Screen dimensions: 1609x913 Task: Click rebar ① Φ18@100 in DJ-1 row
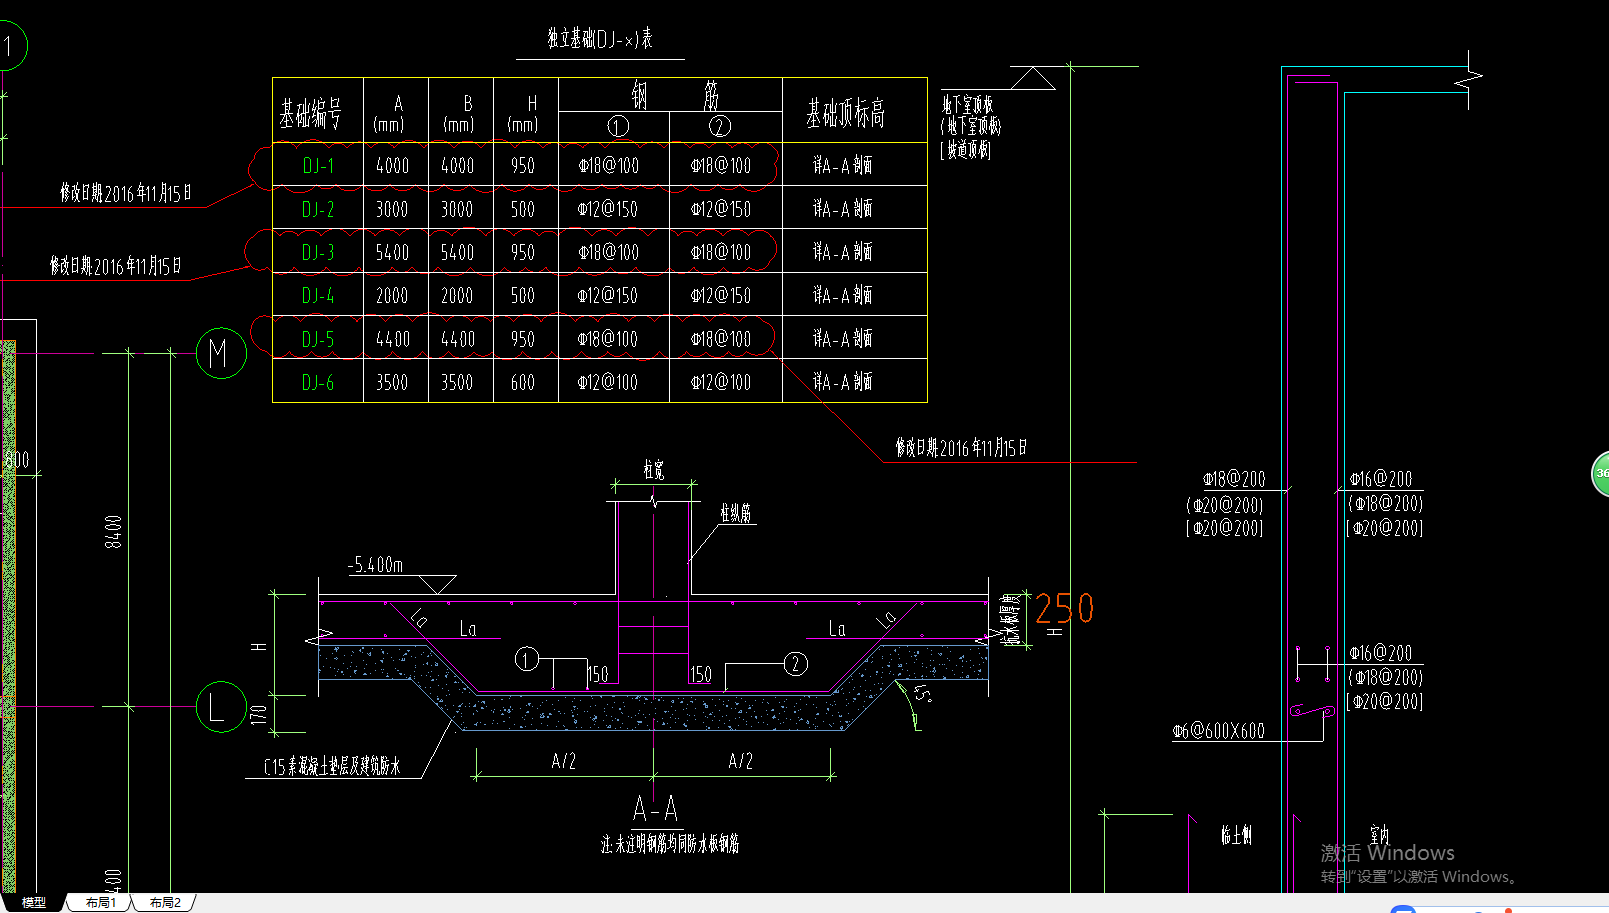point(608,166)
